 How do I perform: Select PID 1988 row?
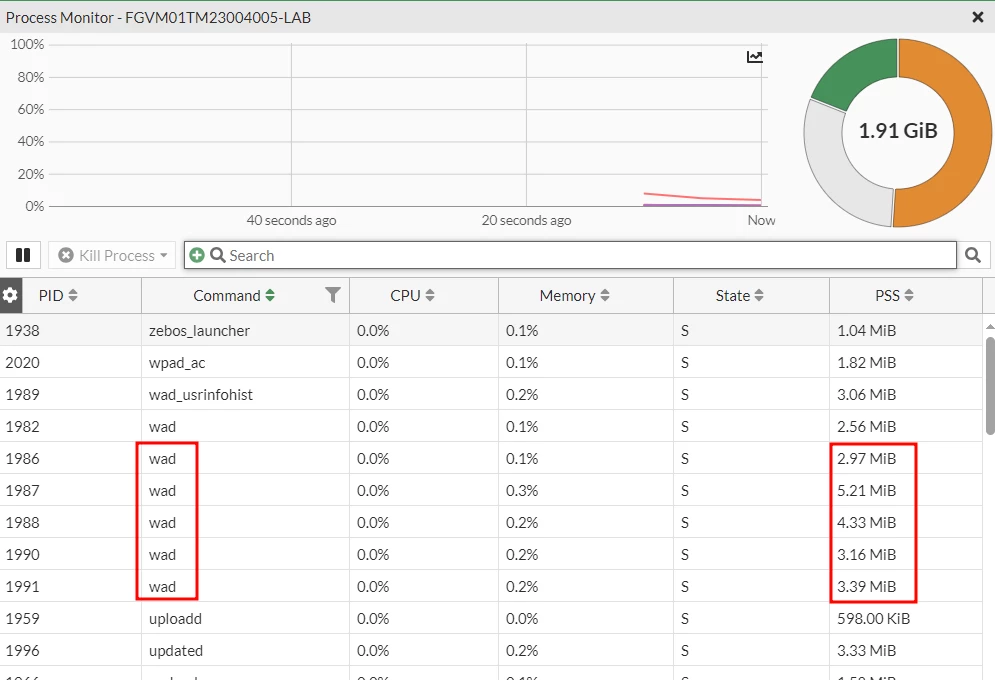point(491,523)
